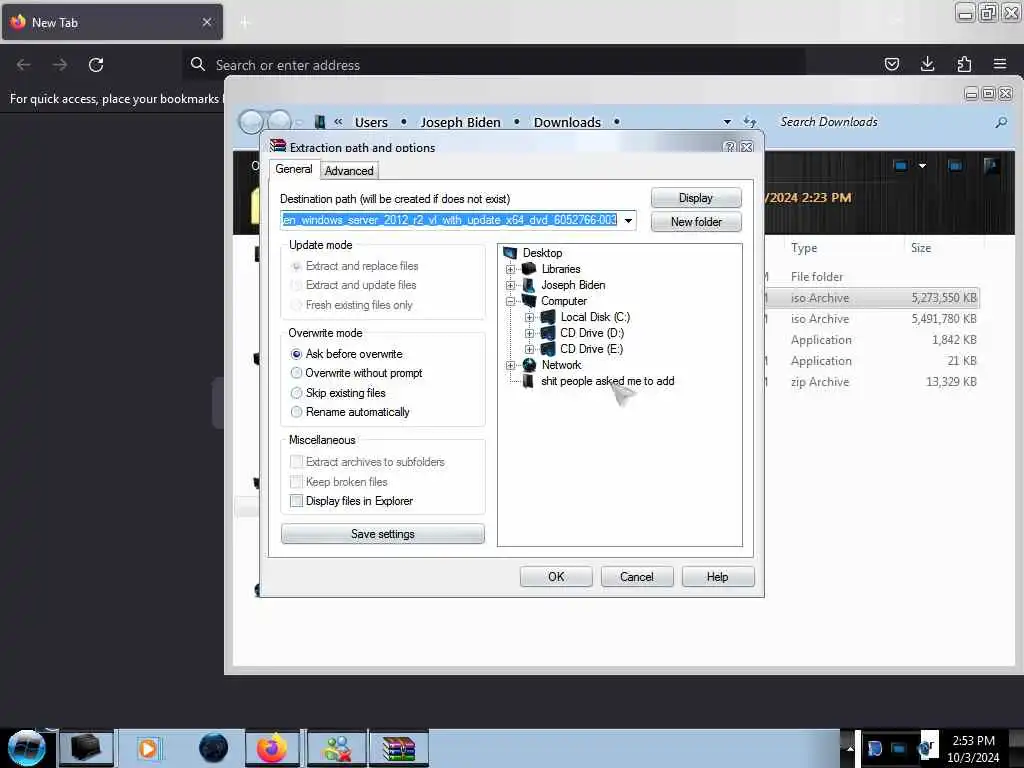Cancel the extraction dialog
Image resolution: width=1024 pixels, height=768 pixels.
pyautogui.click(x=637, y=577)
